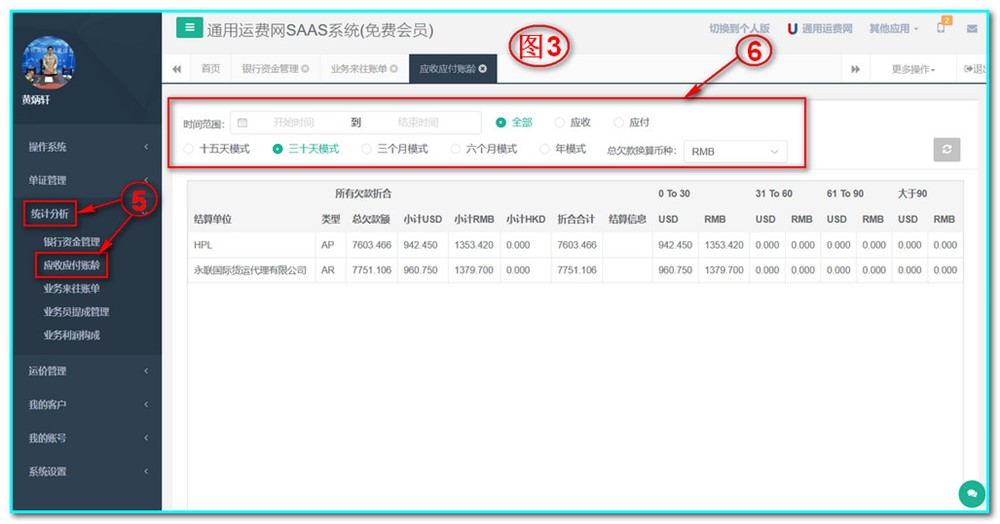Switch to the 首页 tab
This screenshot has width=1000, height=524.
point(210,69)
